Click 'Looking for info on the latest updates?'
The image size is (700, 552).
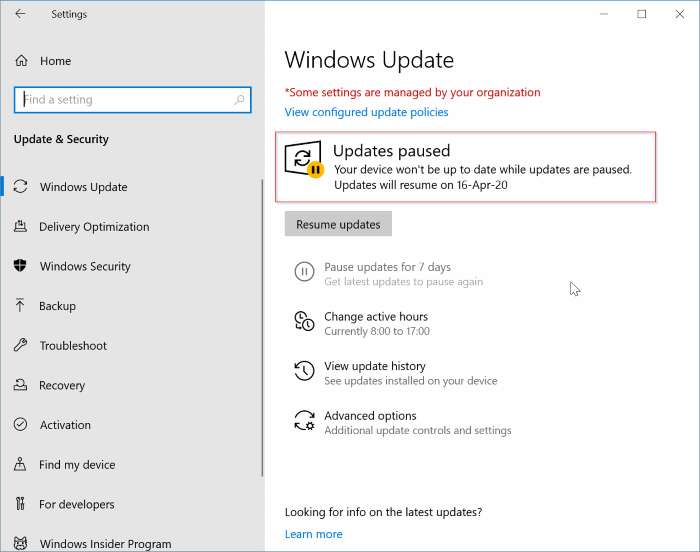pos(383,512)
